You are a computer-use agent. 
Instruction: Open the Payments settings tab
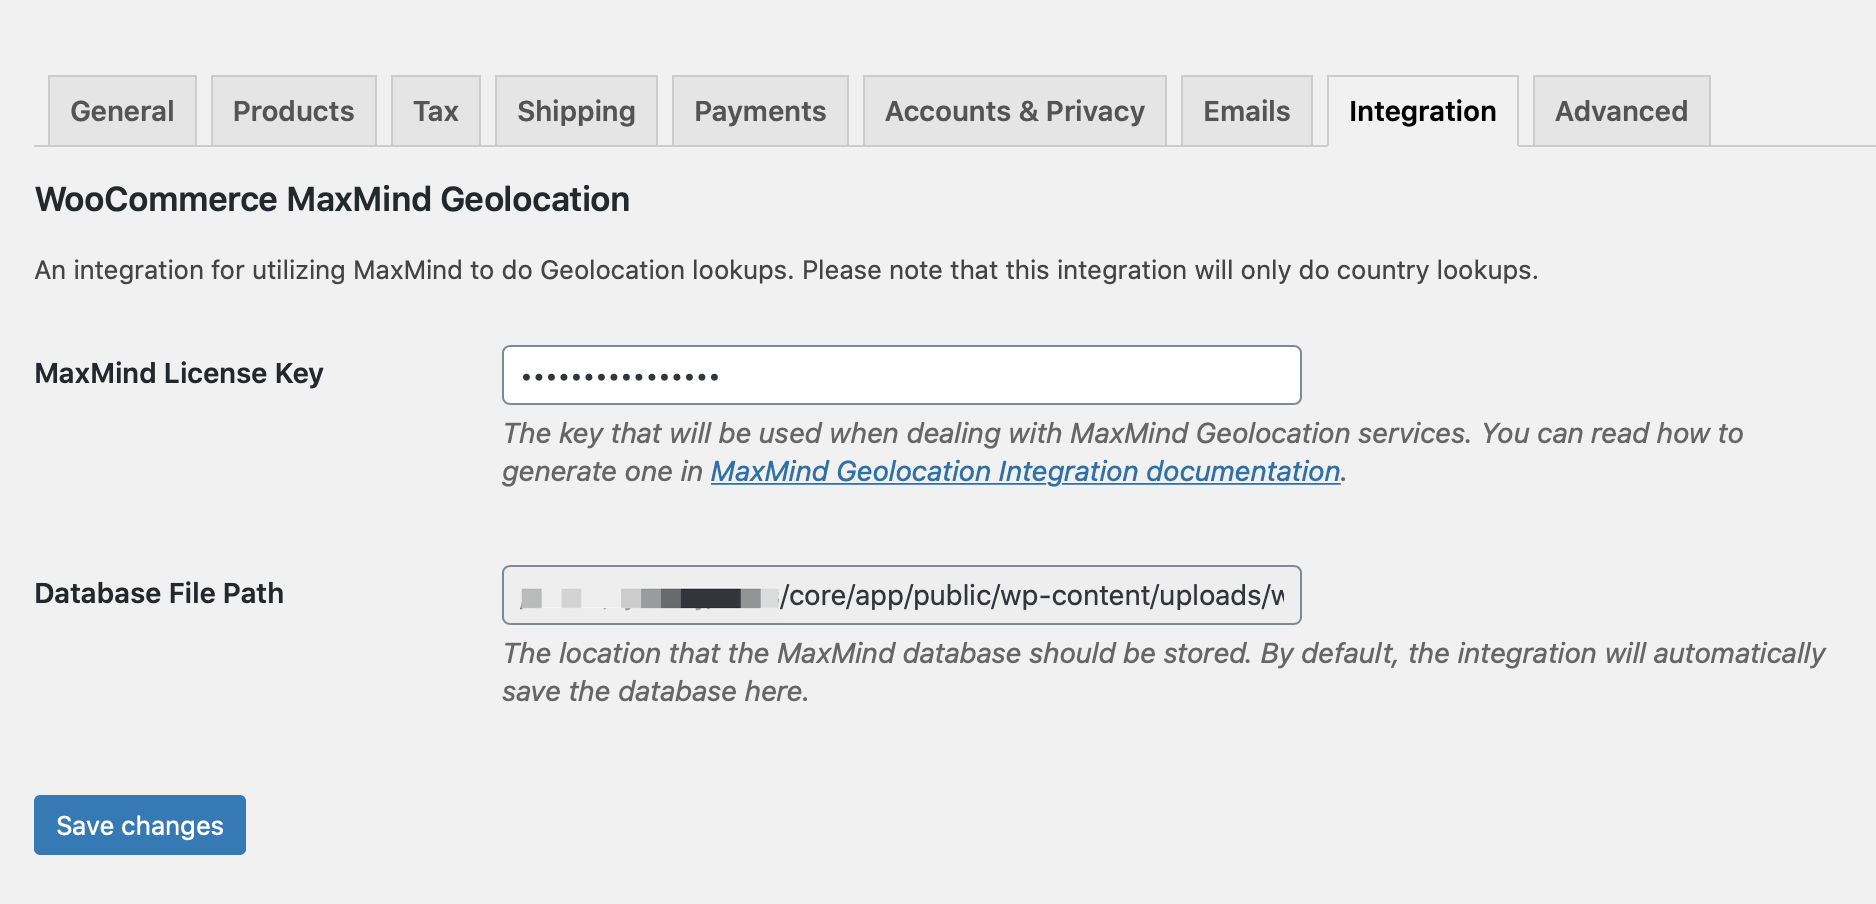(x=760, y=111)
